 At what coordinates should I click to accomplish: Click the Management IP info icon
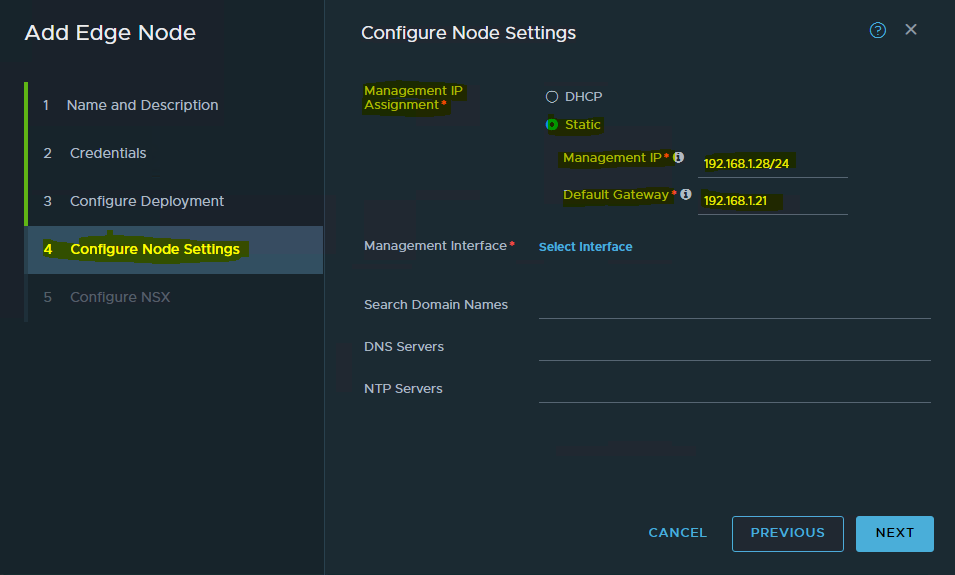coord(678,157)
